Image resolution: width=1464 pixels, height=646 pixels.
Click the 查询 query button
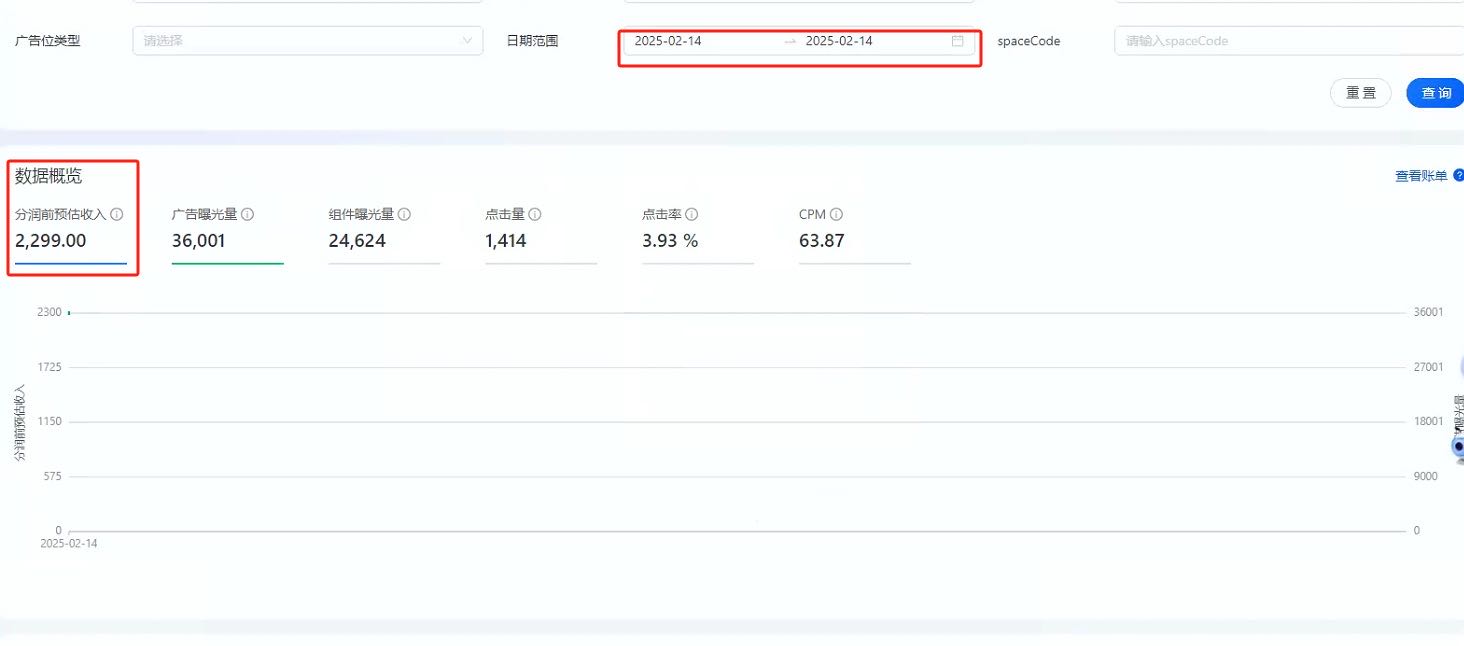[x=1435, y=93]
